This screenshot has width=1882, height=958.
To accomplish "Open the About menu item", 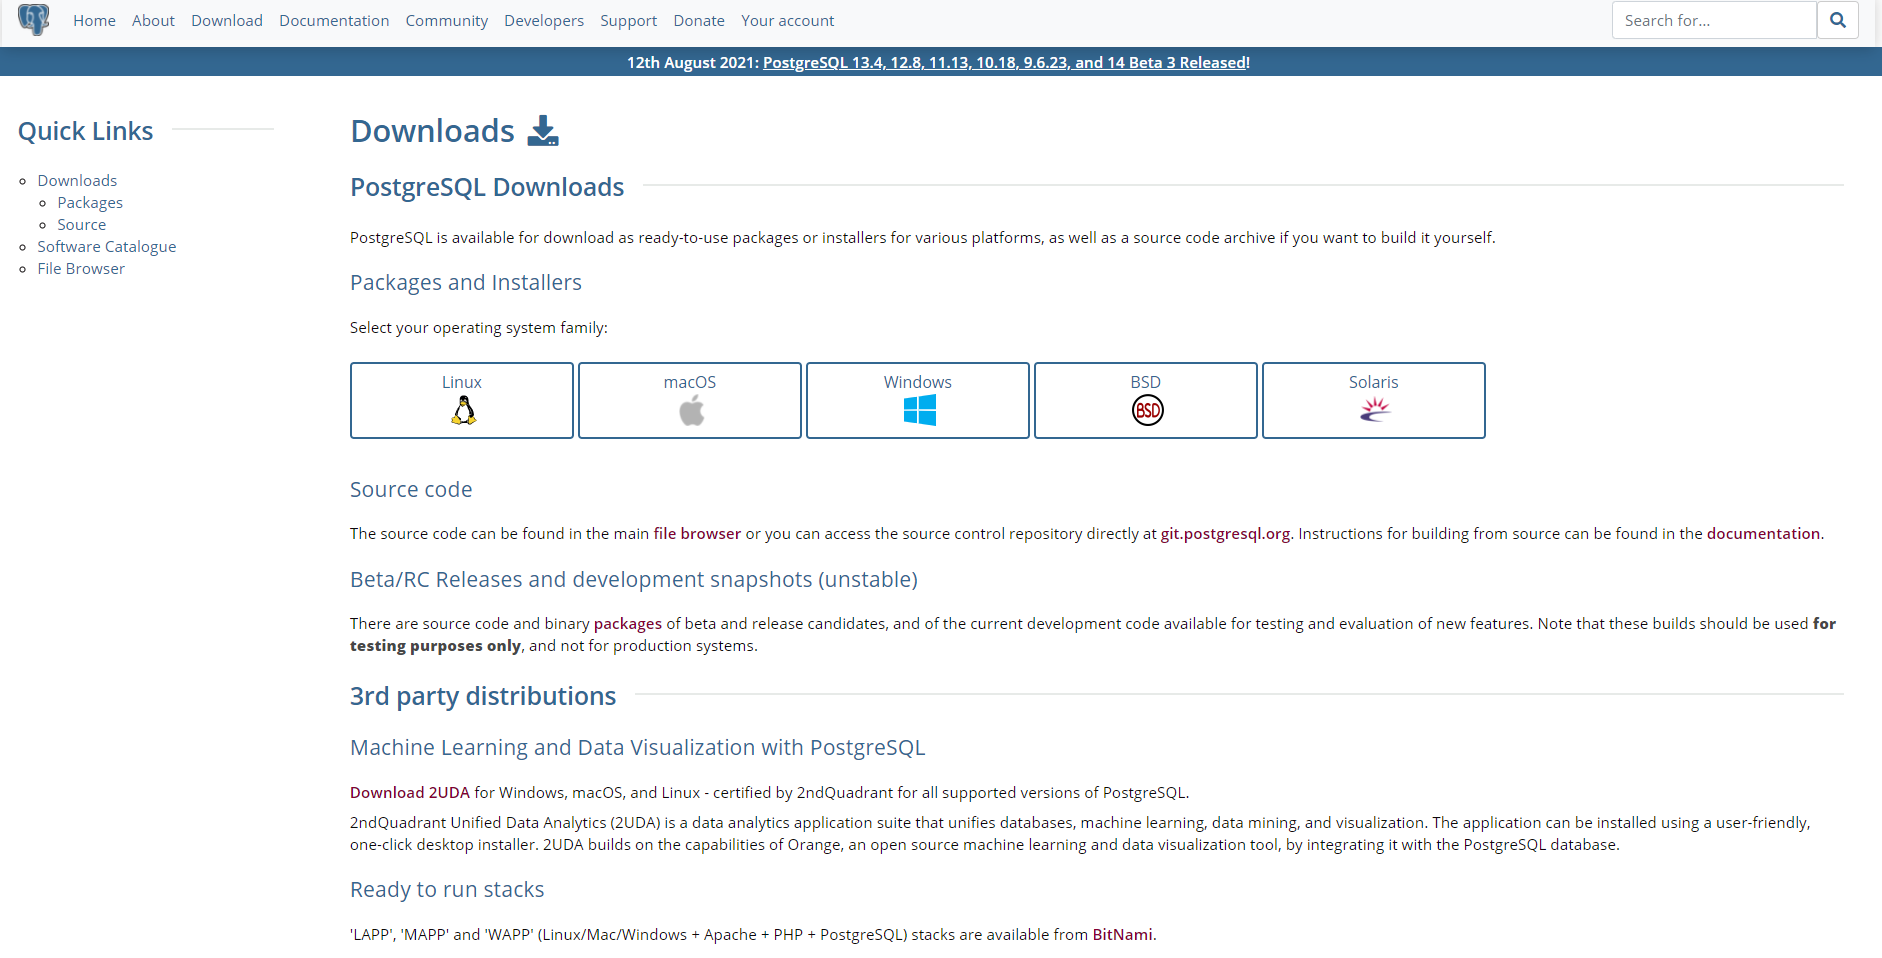I will click(x=153, y=21).
